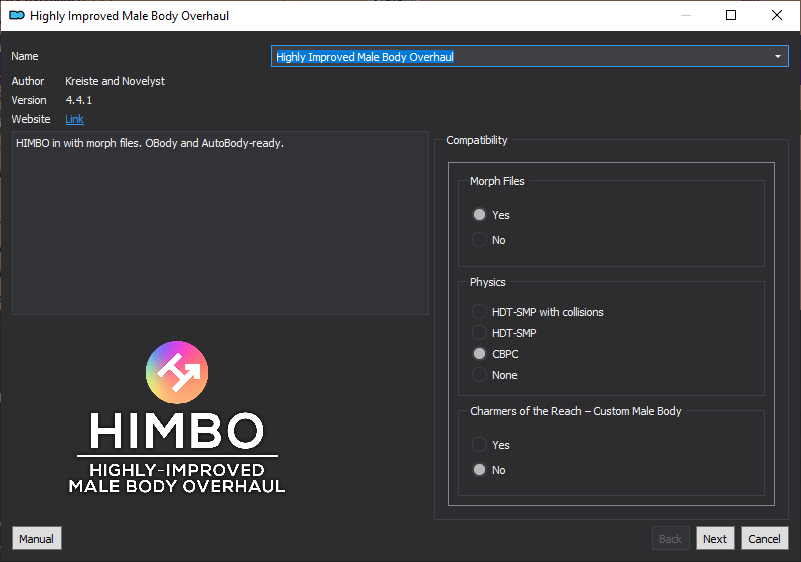The height and width of the screenshot is (562, 801).
Task: Click the installer icon in title bar
Action: click(x=17, y=15)
